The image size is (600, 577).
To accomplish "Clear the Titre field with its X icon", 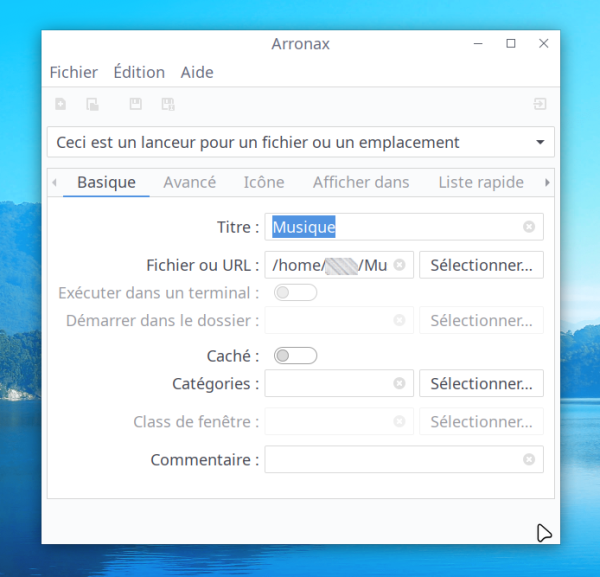I will coord(529,227).
